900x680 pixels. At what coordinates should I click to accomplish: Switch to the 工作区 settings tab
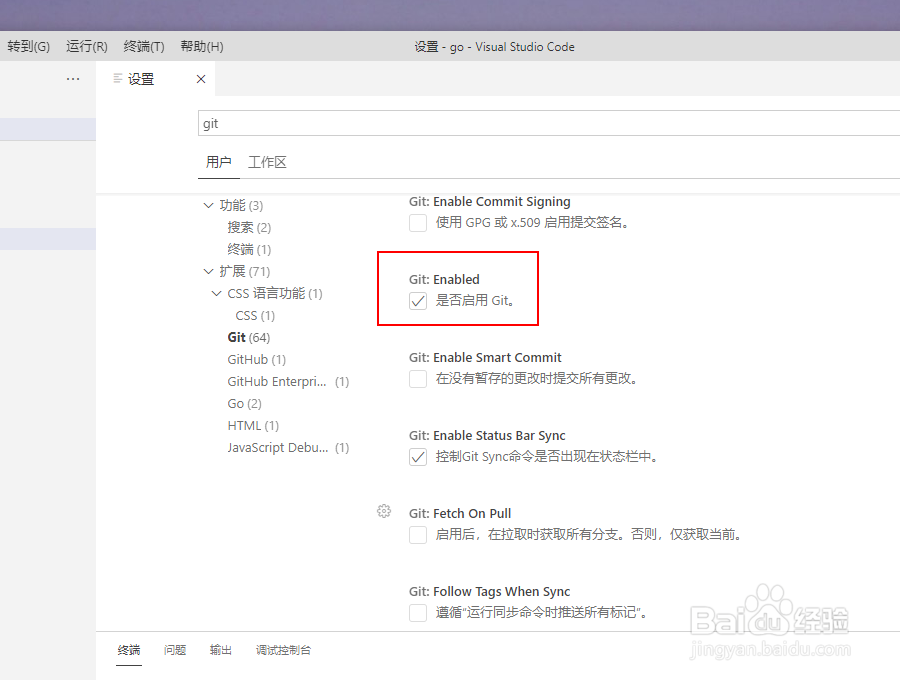[267, 162]
